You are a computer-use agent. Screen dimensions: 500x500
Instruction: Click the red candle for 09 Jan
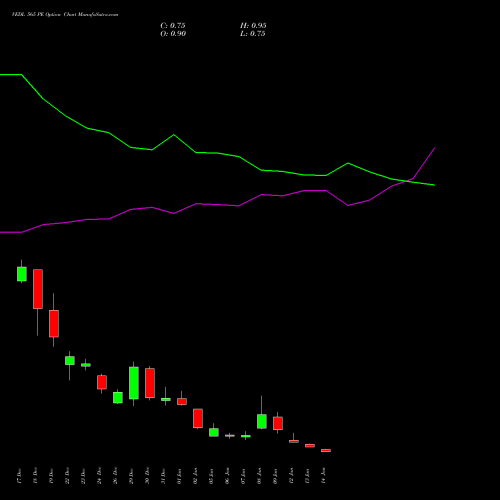pos(278,423)
